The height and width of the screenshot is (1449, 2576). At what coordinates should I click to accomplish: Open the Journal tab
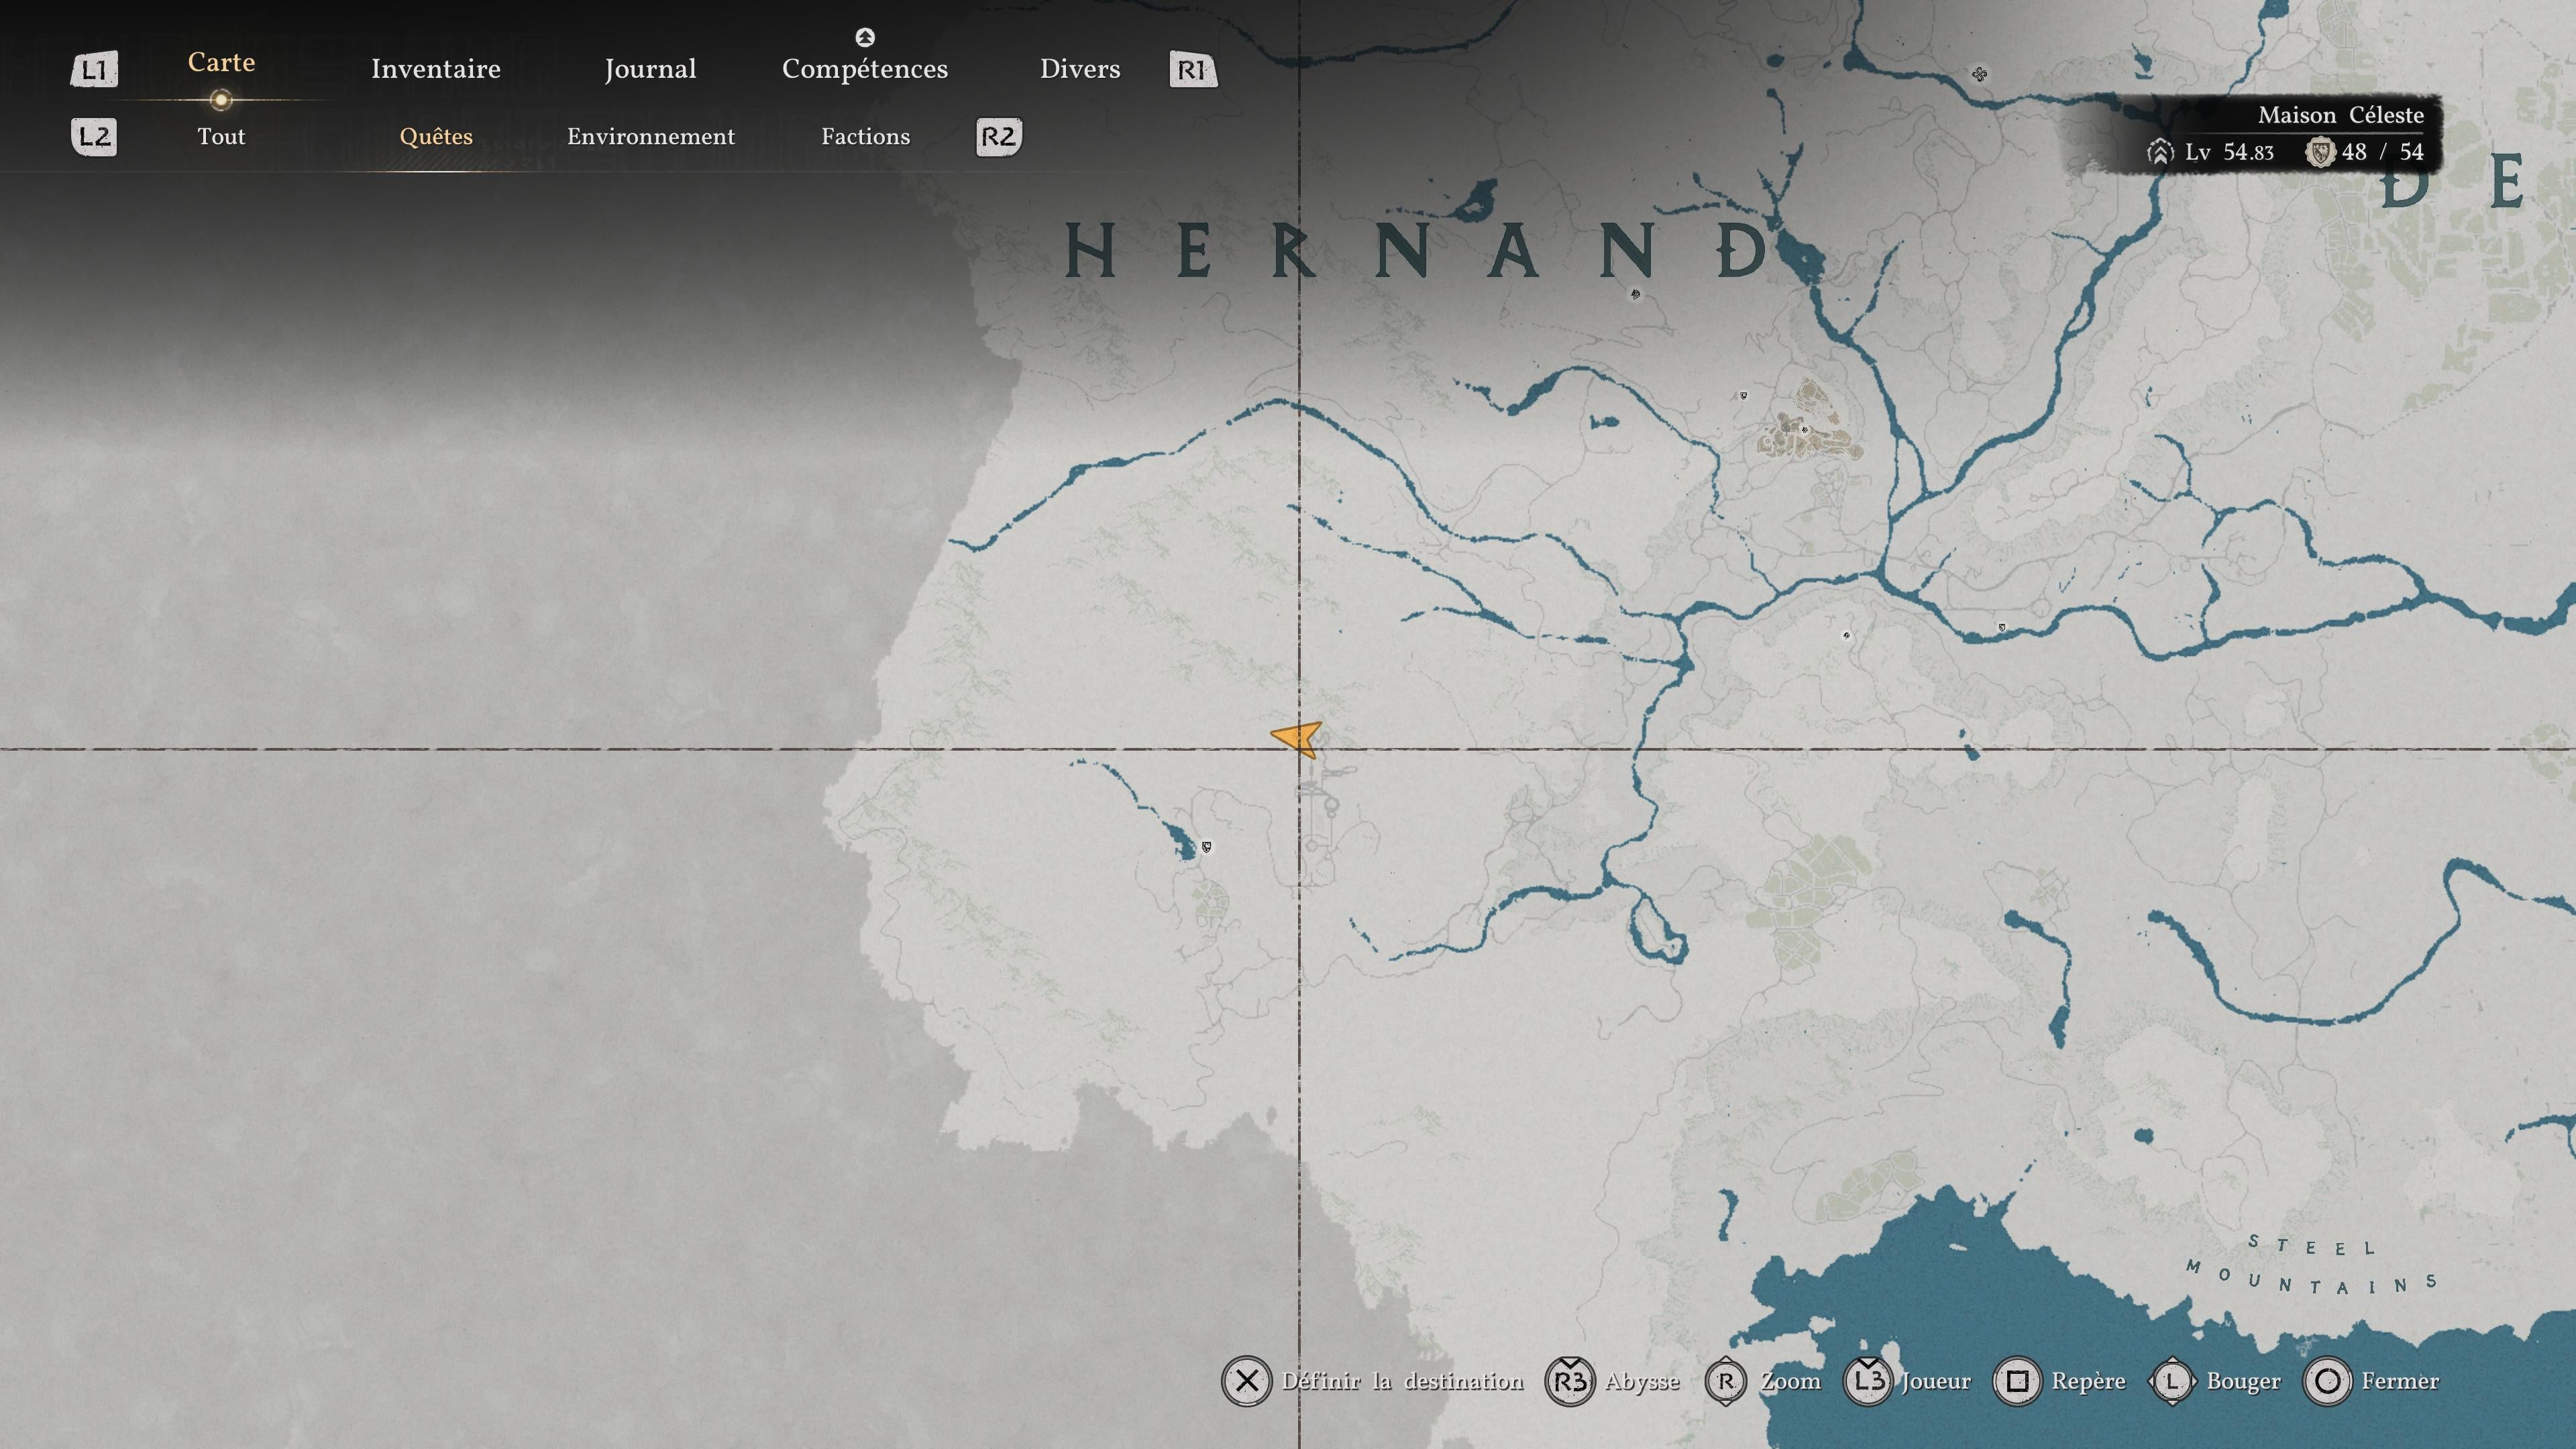tap(650, 69)
